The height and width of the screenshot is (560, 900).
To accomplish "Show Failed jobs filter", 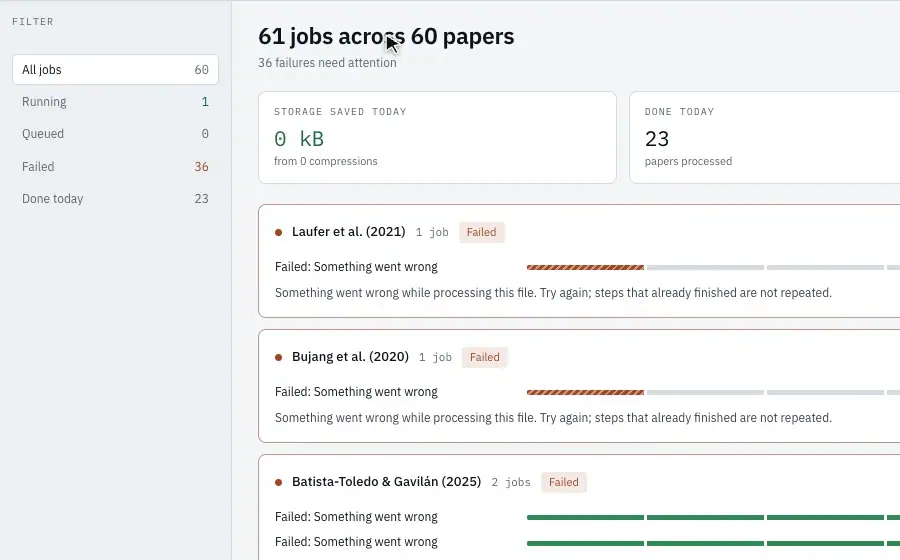I will coord(115,166).
